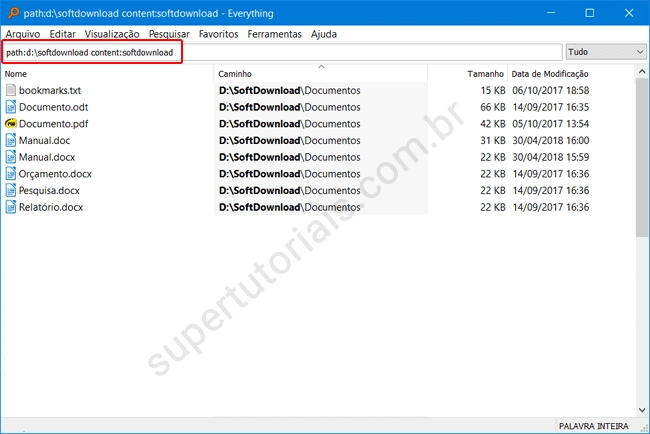The image size is (650, 434).
Task: Click the Manual.docx file icon
Action: [x=11, y=157]
